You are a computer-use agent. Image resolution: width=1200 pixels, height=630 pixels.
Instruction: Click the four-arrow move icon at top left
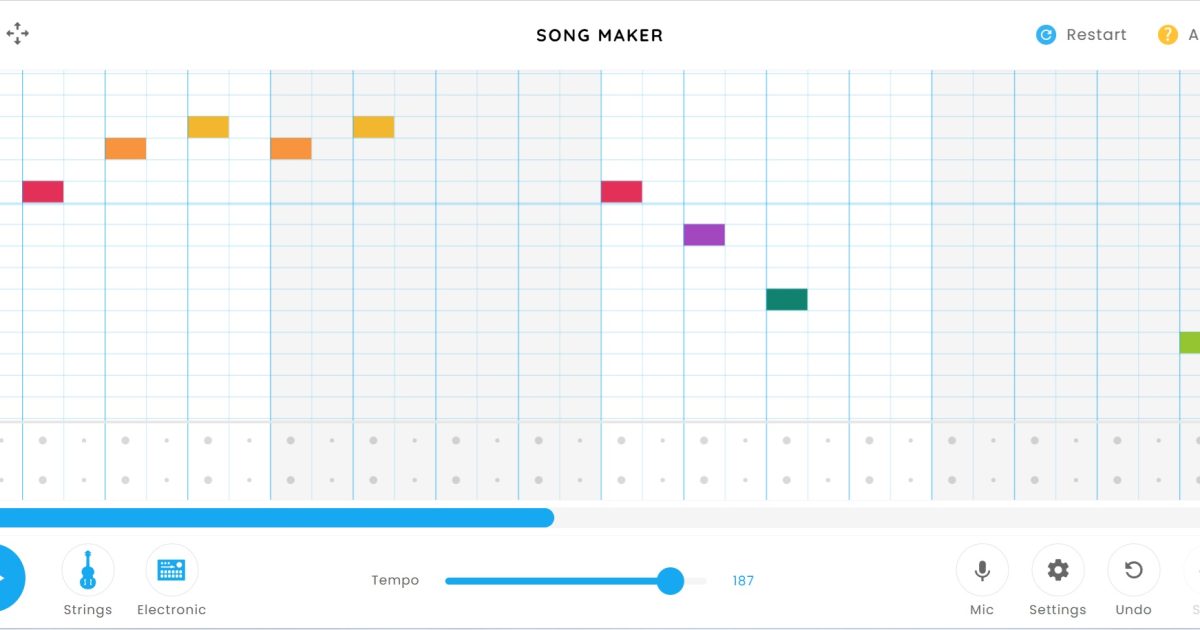coord(18,34)
